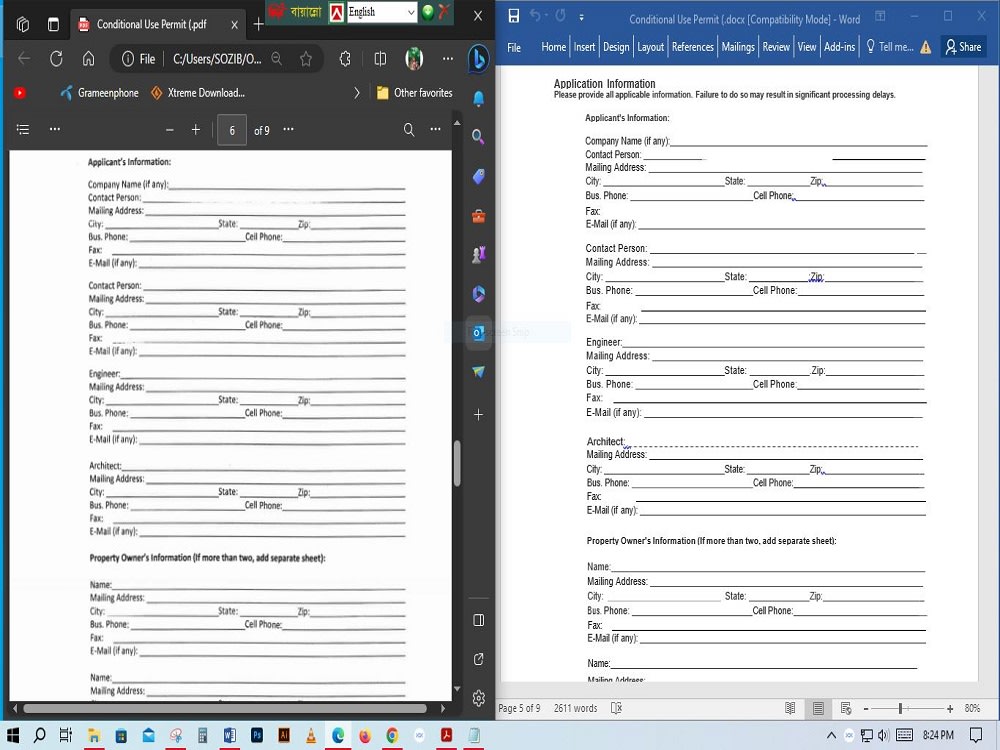Expand hidden favorites with chevron arrow
Viewport: 1000px width, 750px height.
point(357,93)
